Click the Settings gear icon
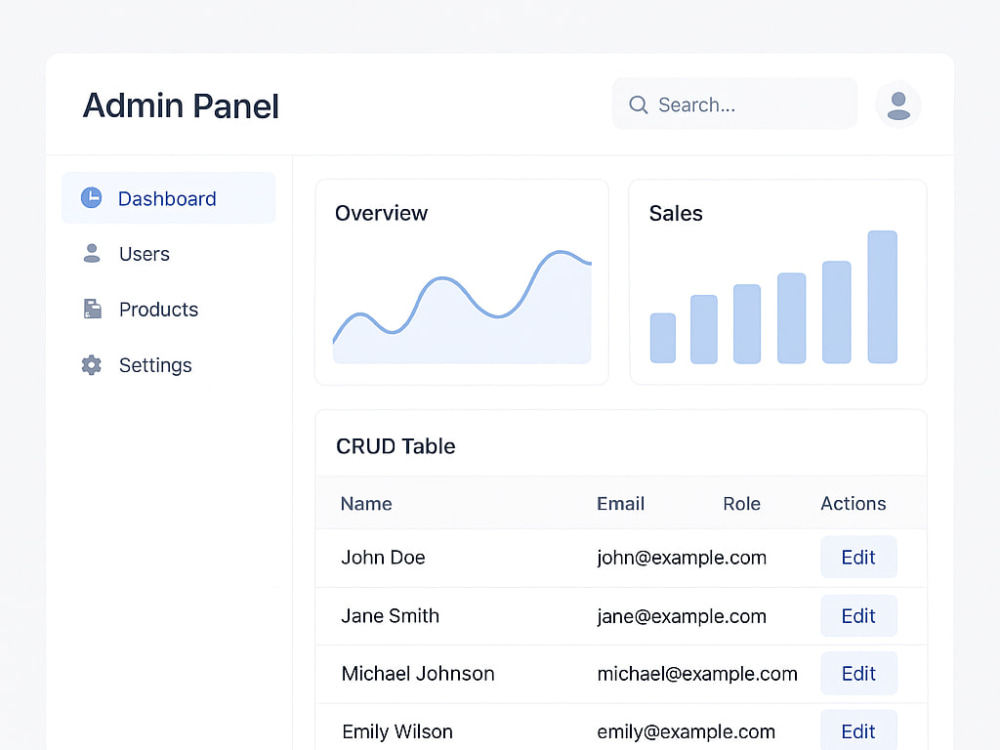This screenshot has width=1000, height=750. [91, 365]
